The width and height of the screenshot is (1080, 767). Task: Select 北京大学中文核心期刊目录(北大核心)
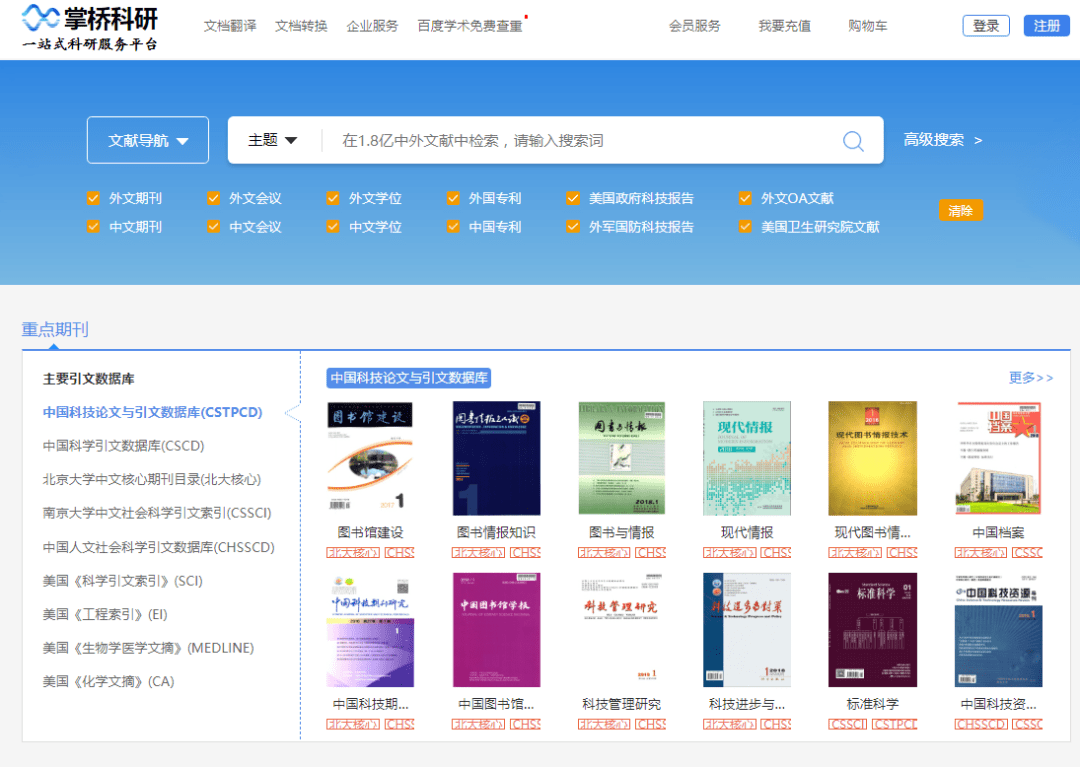point(152,479)
